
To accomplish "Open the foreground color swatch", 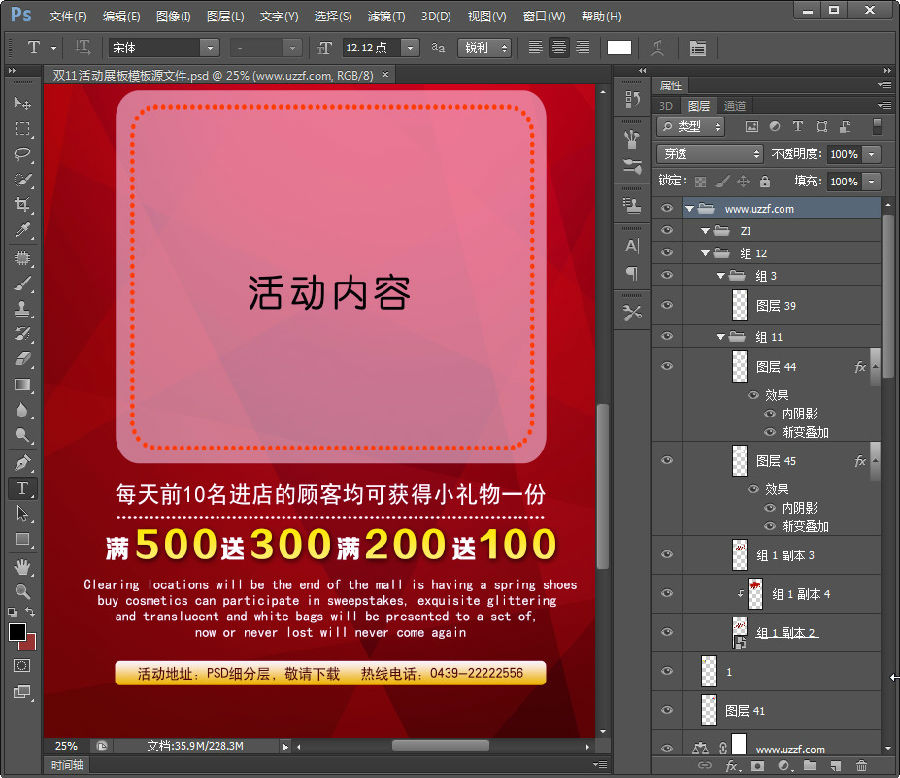I will pos(16,632).
